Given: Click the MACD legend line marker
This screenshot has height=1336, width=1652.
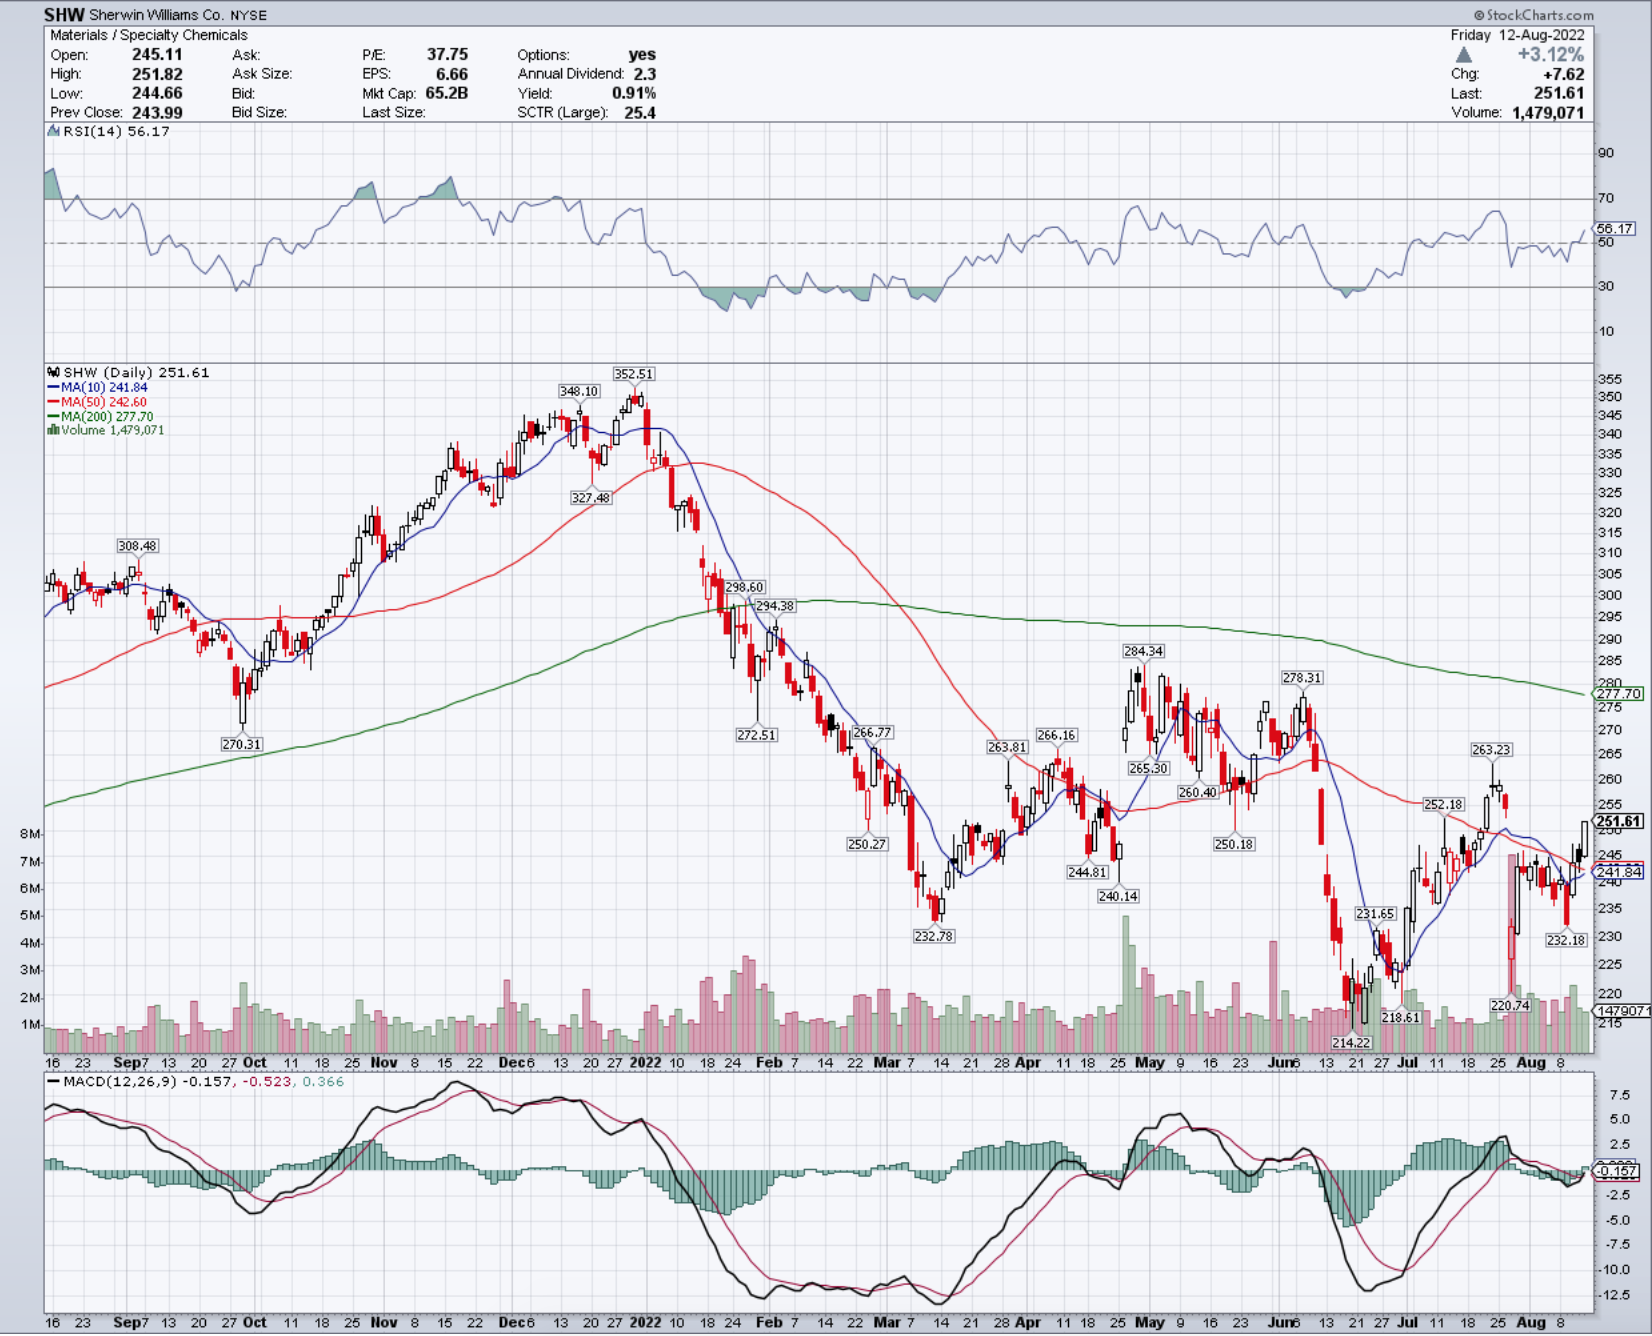Looking at the screenshot, I should (53, 1081).
